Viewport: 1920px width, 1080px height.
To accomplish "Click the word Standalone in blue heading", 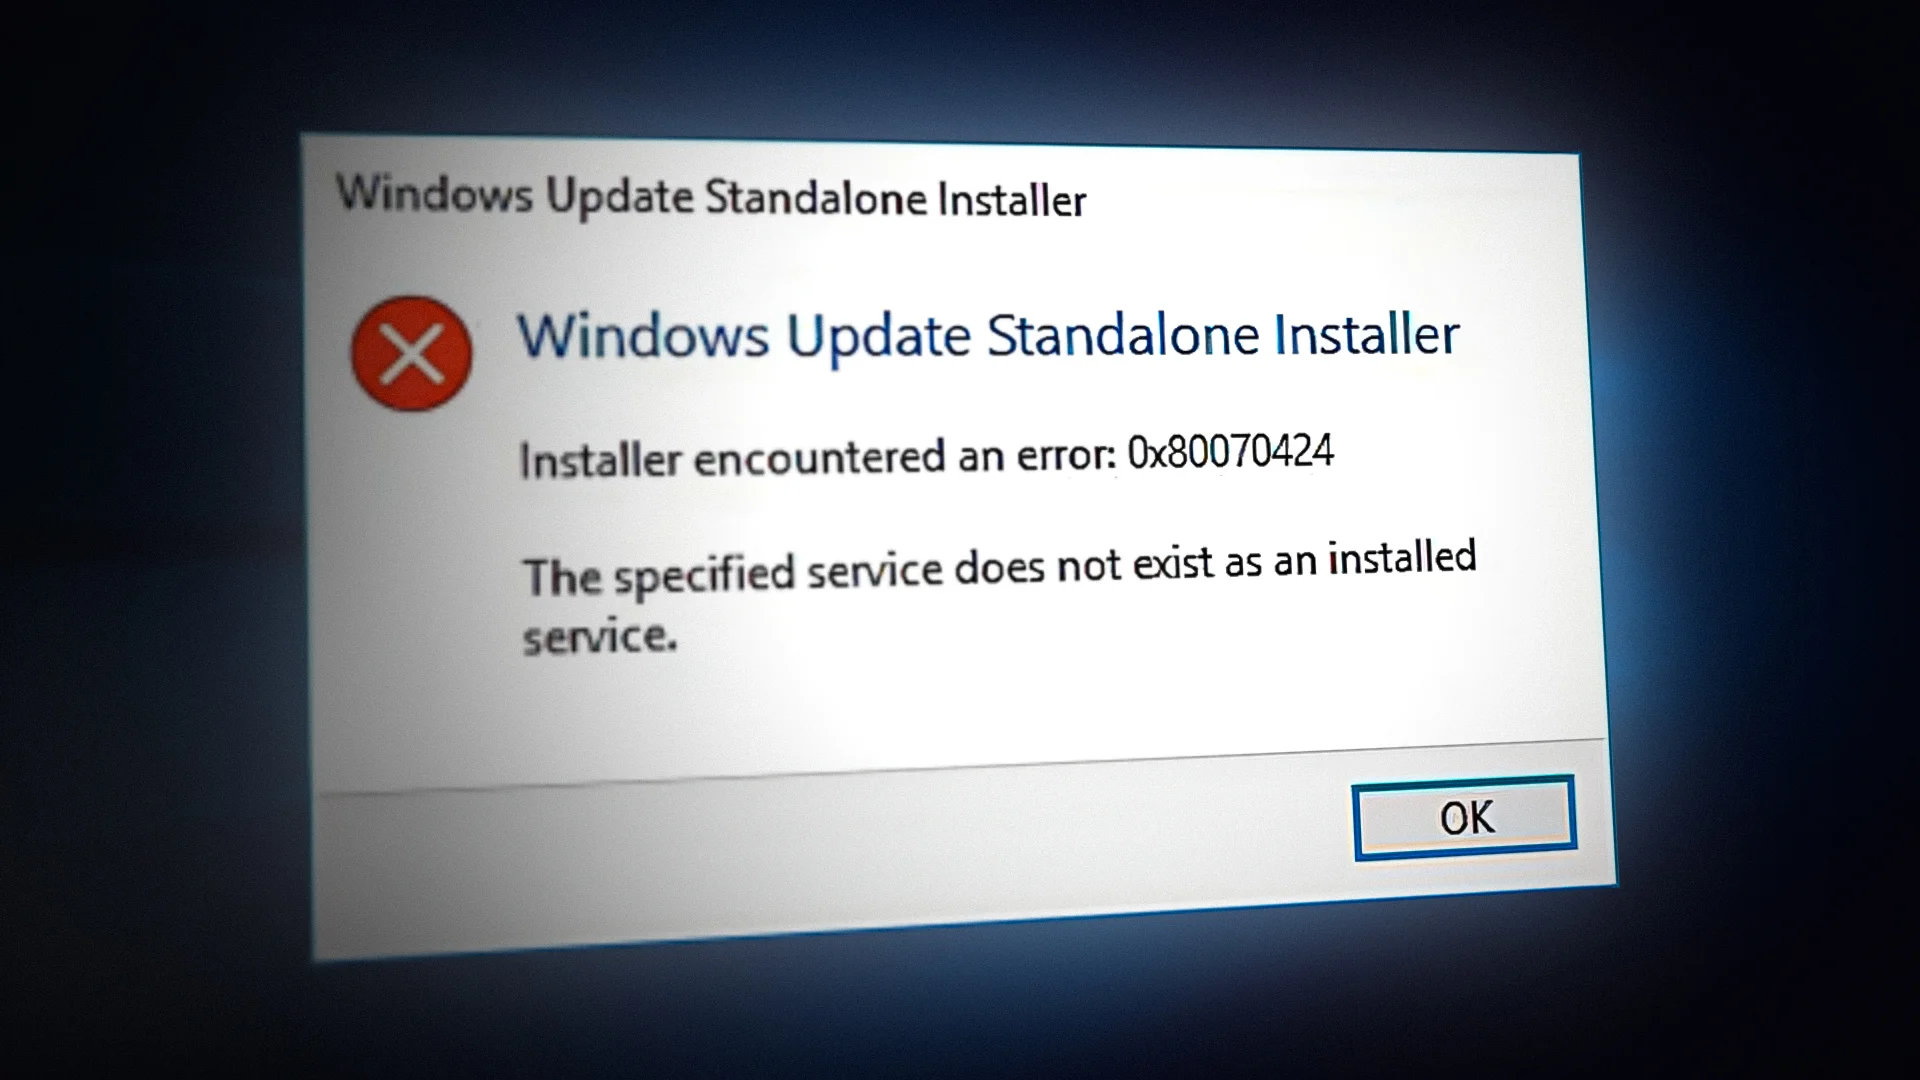I will pyautogui.click(x=1123, y=335).
